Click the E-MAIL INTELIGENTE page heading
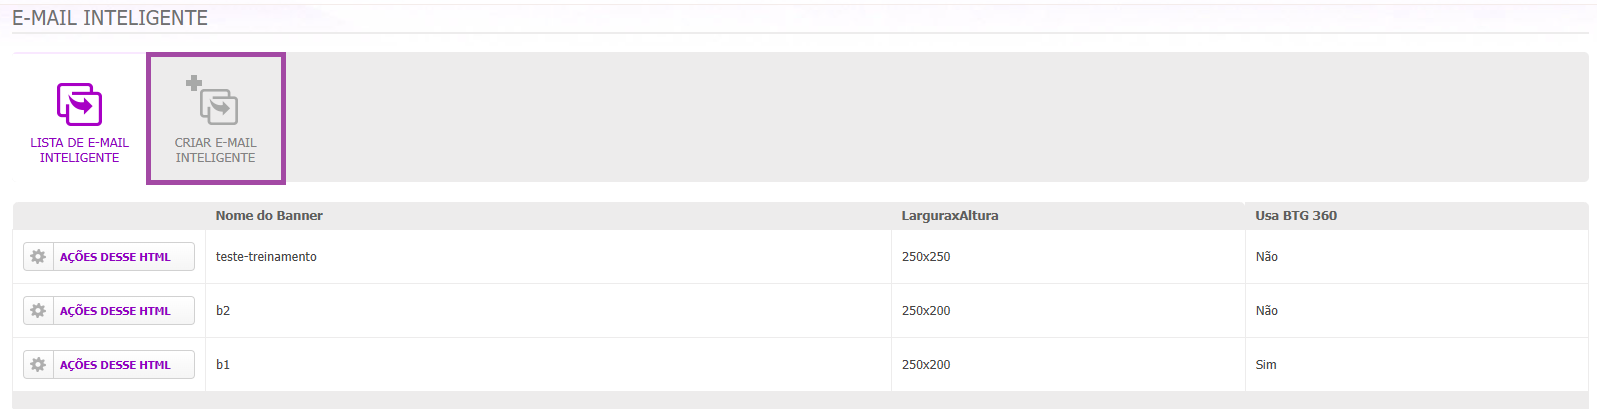This screenshot has width=1597, height=409. coord(110,18)
